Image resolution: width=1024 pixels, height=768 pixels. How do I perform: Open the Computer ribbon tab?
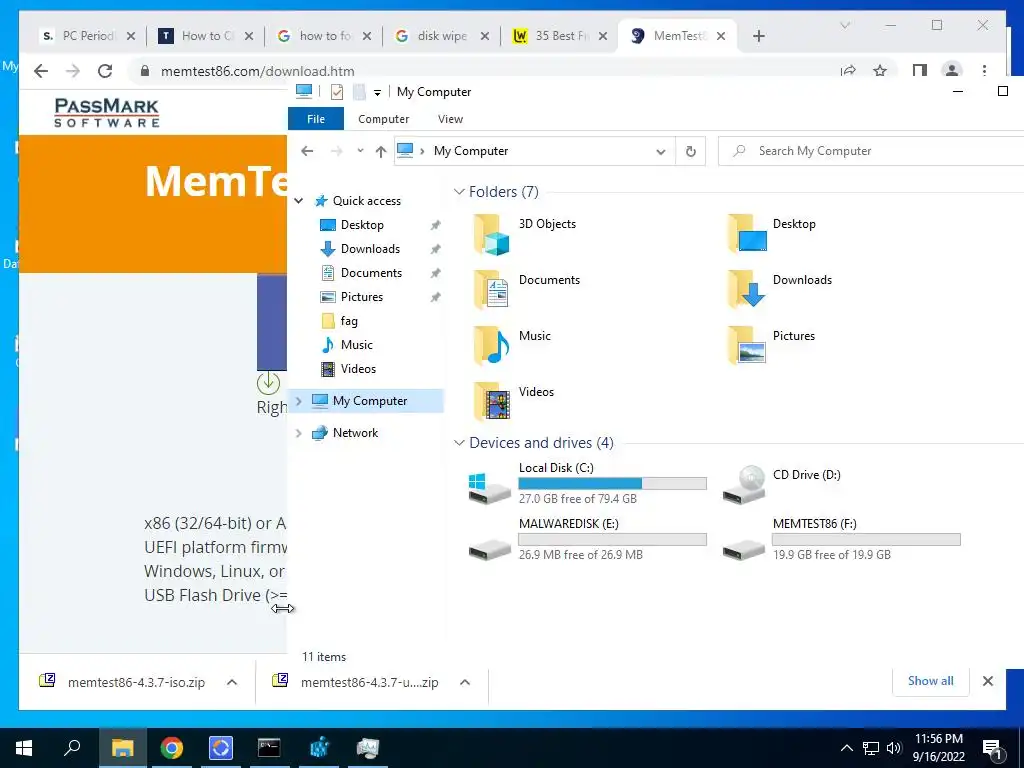pyautogui.click(x=383, y=119)
